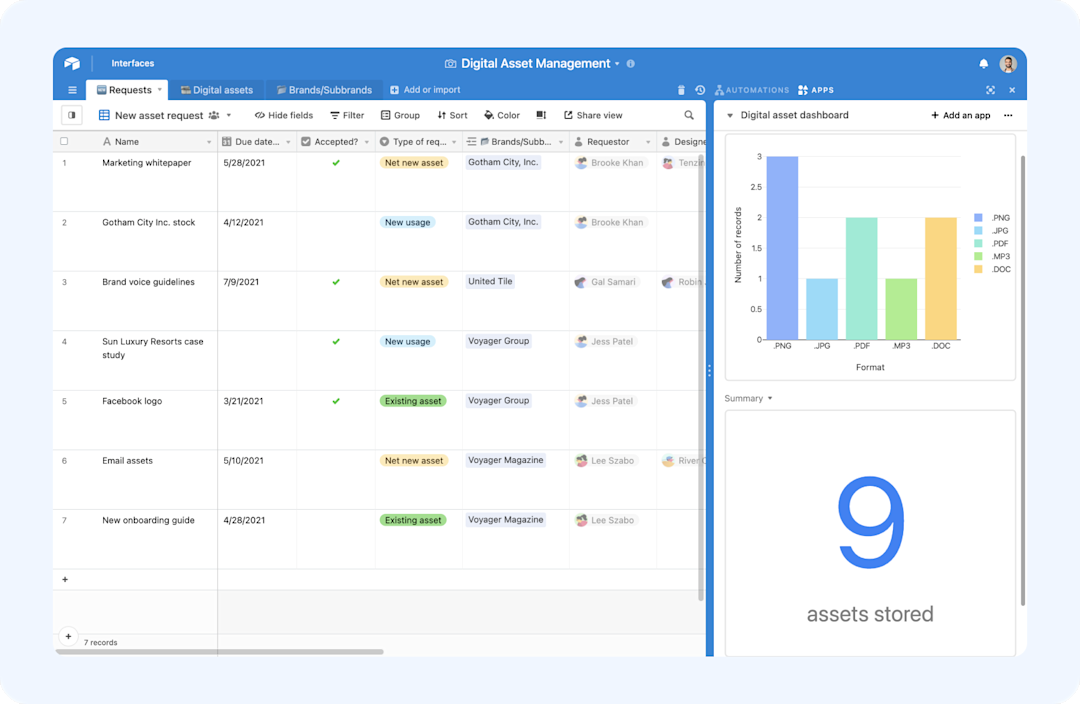This screenshot has width=1080, height=704.
Task: Click the add record plus button
Action: pyautogui.click(x=65, y=579)
